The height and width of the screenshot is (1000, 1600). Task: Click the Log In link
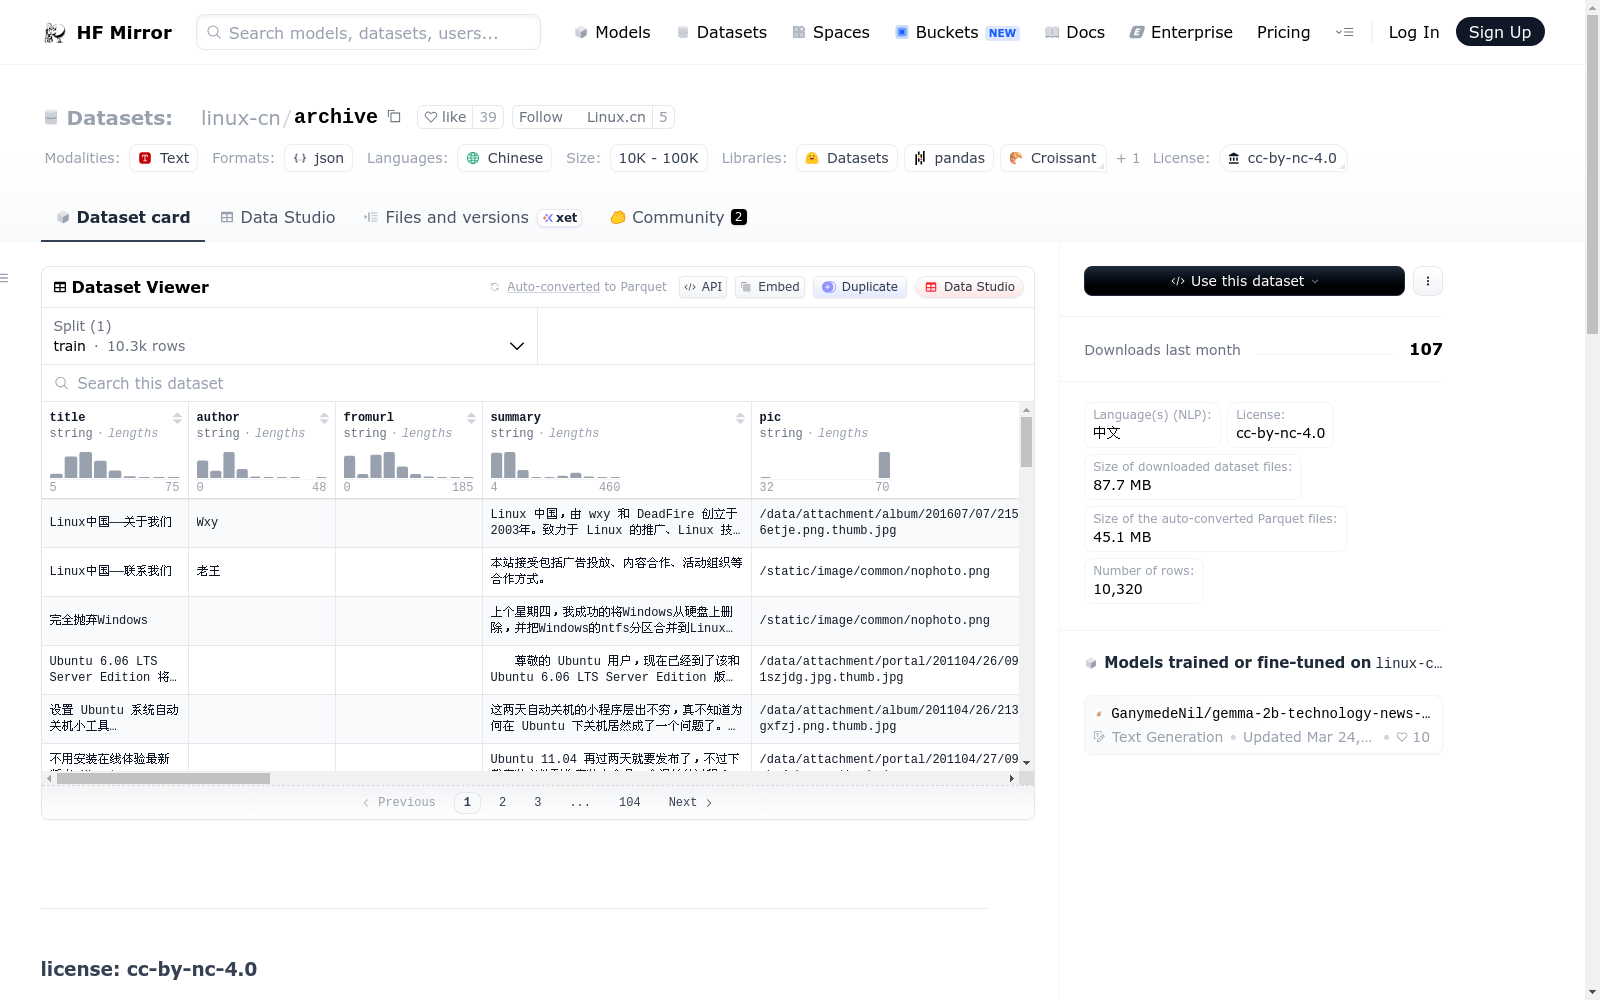1414,32
